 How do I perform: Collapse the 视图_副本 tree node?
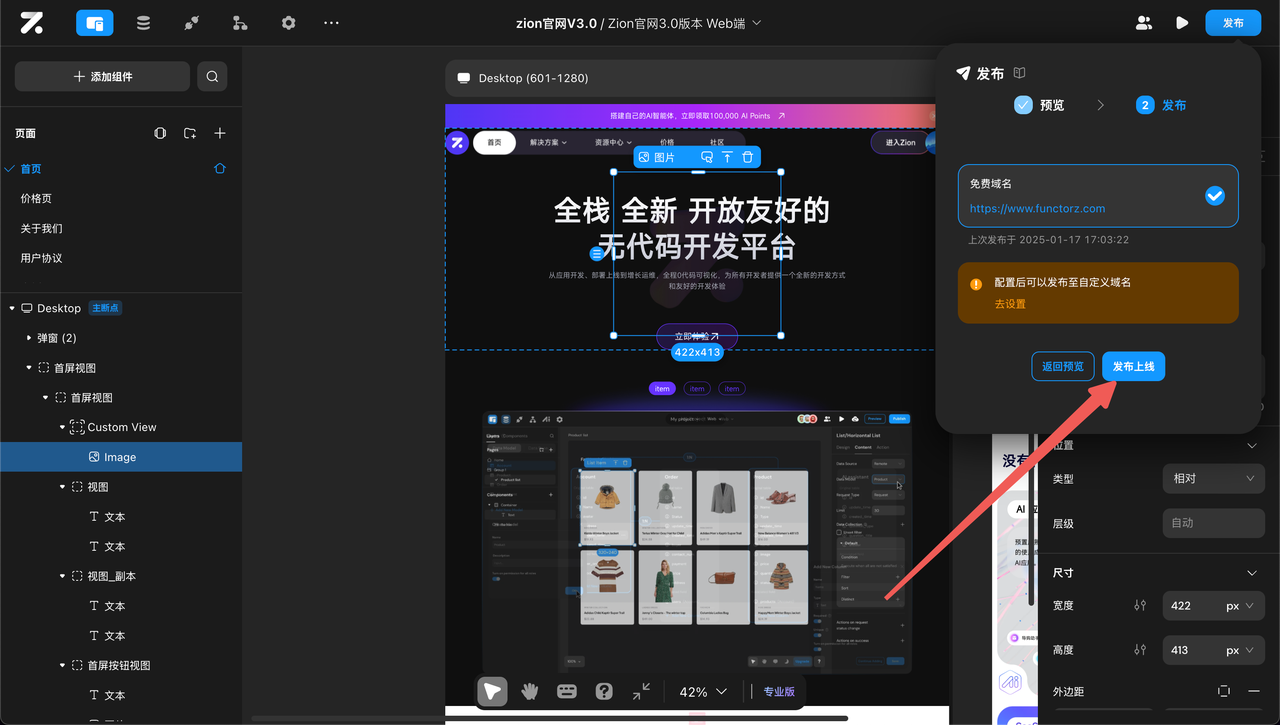point(62,576)
